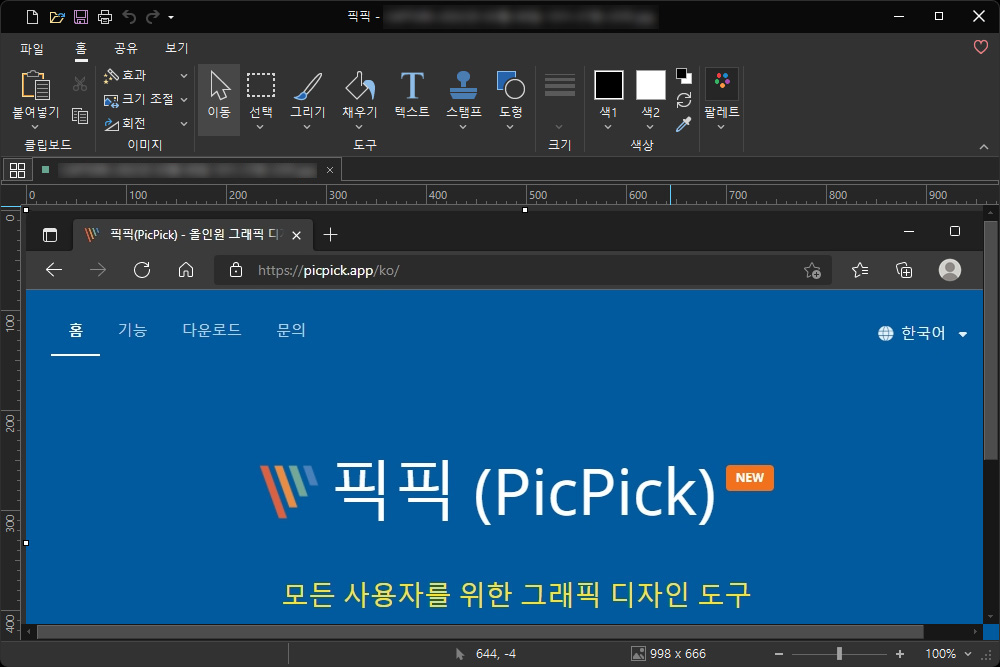1000x667 pixels.
Task: Switch to the 공유 ribbon tab
Action: pos(126,48)
